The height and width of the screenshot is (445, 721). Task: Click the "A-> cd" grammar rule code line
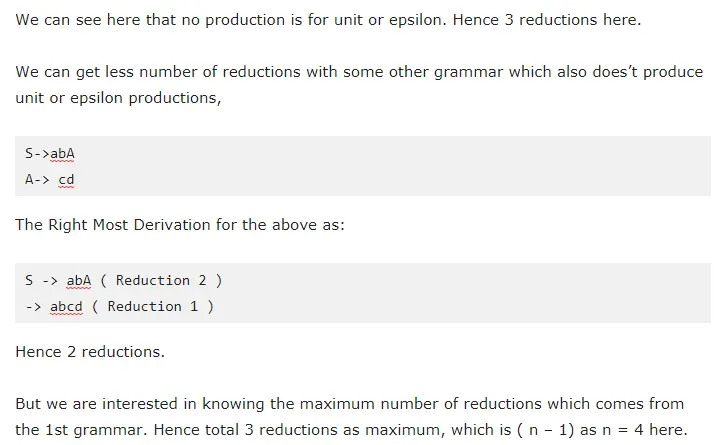pos(50,180)
